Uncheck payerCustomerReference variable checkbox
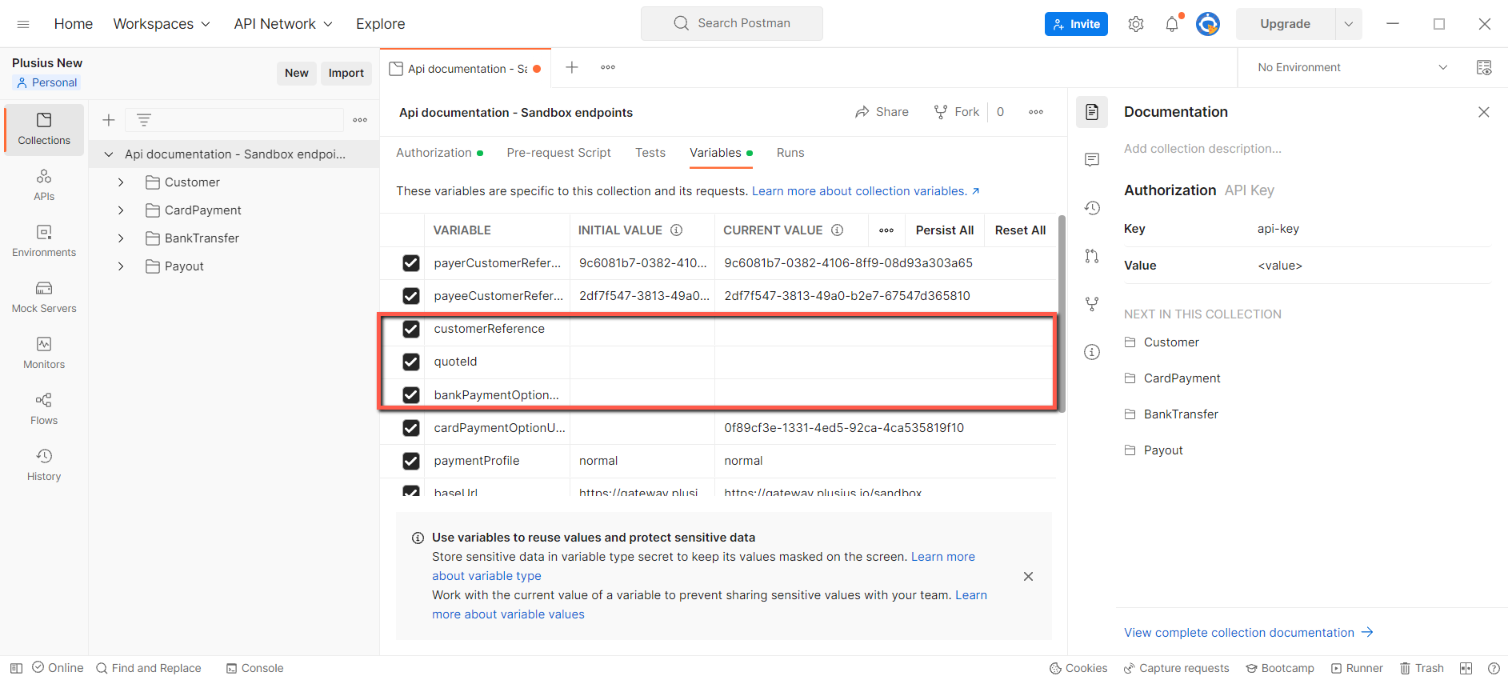Screen dimensions: 1508x680 coord(411,263)
